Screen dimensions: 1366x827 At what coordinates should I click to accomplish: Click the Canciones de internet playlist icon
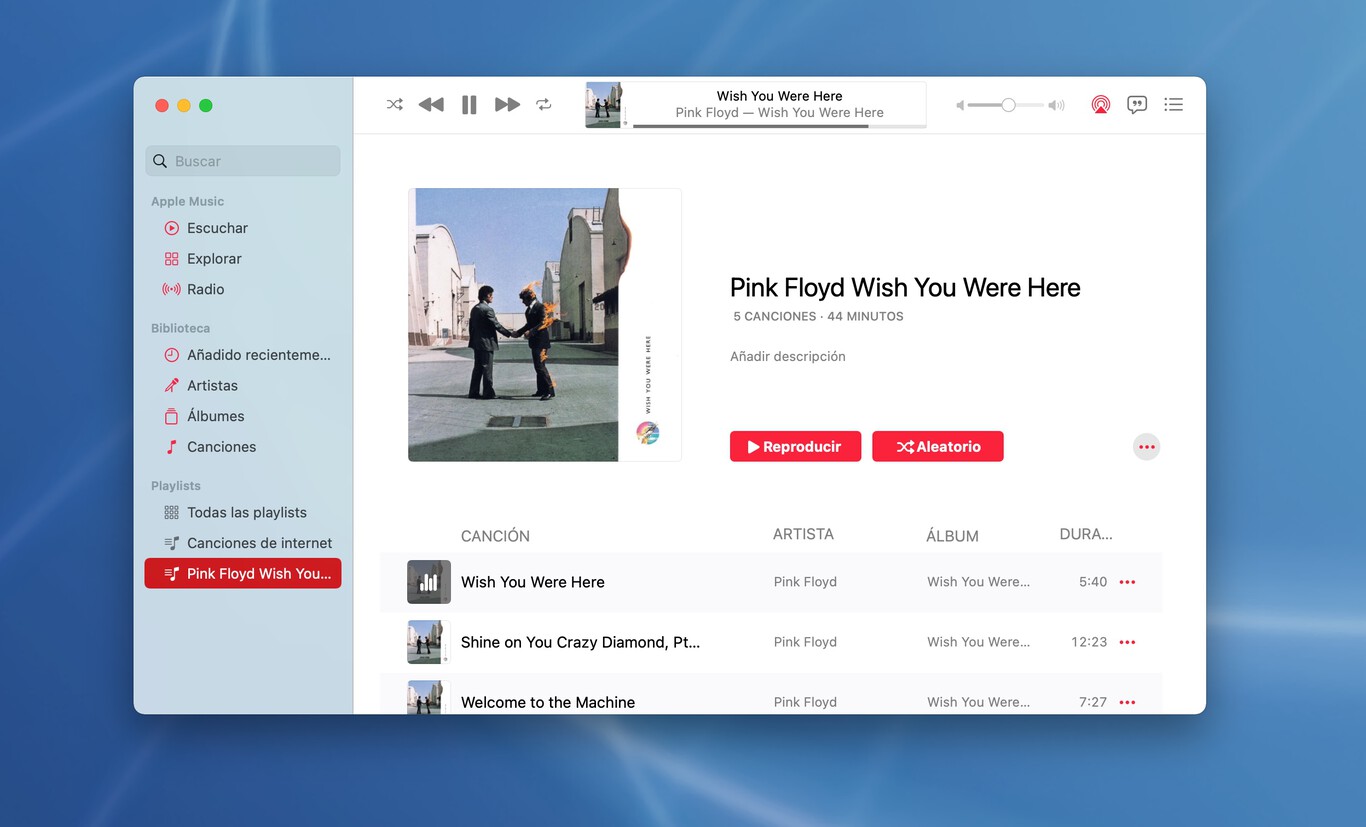coord(172,543)
